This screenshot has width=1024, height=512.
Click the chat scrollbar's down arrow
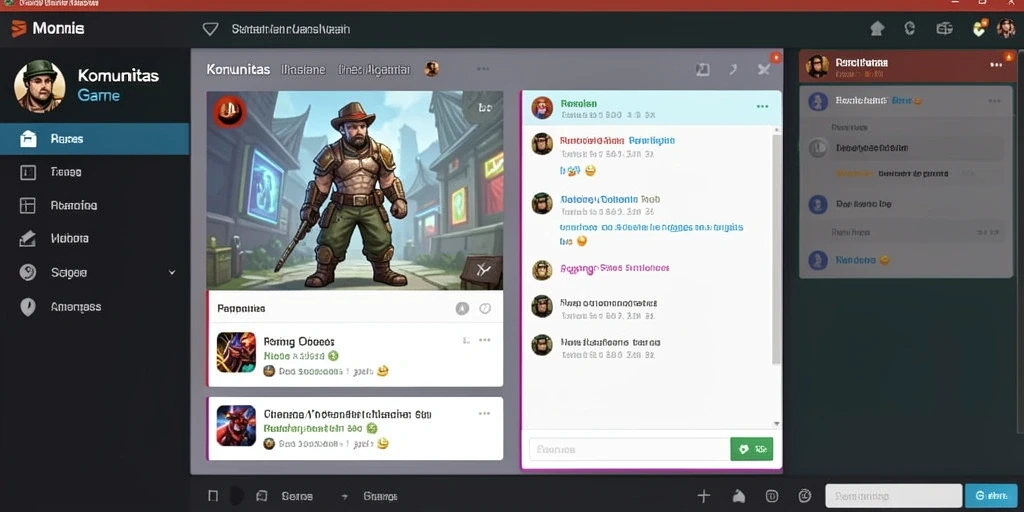(x=776, y=423)
